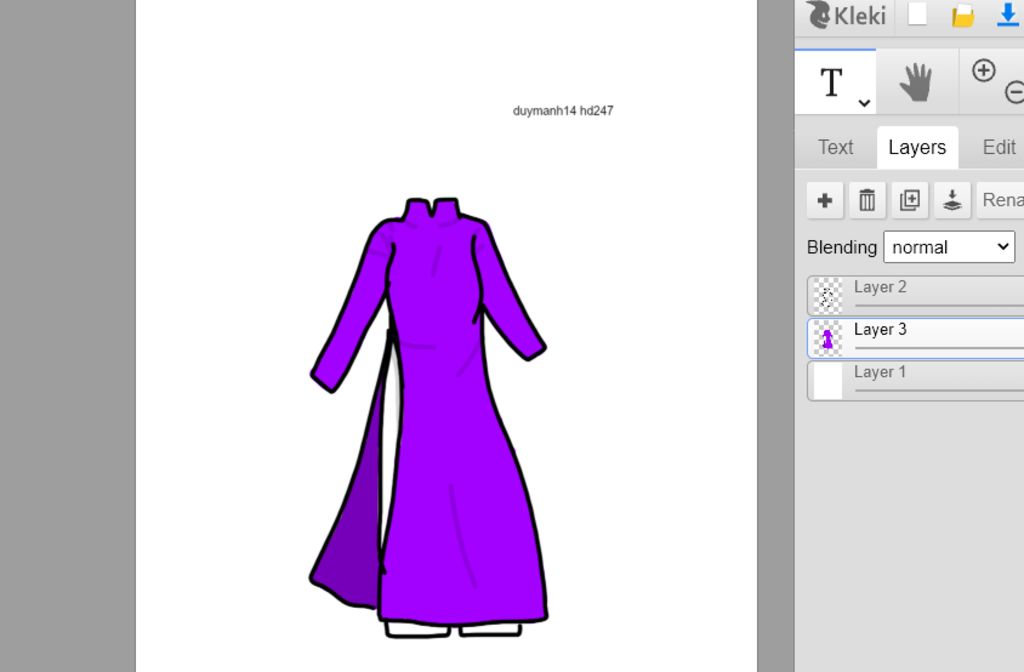
Task: Duplicate the current layer
Action: pyautogui.click(x=910, y=200)
